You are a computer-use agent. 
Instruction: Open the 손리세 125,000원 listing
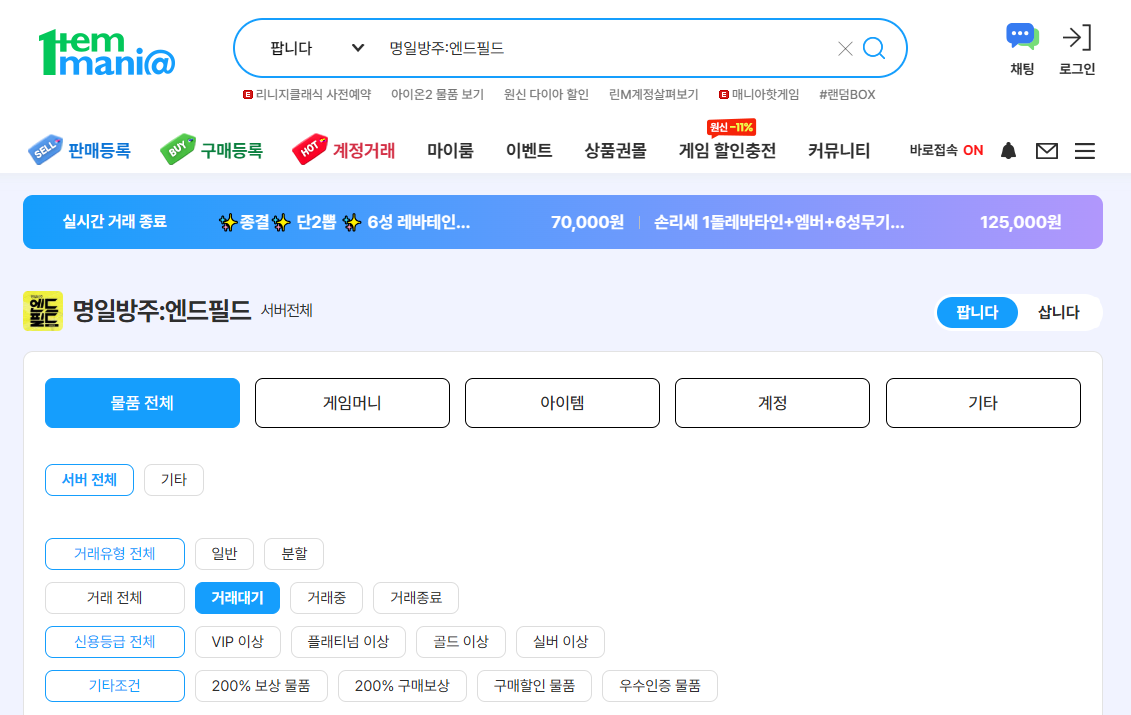pos(857,222)
